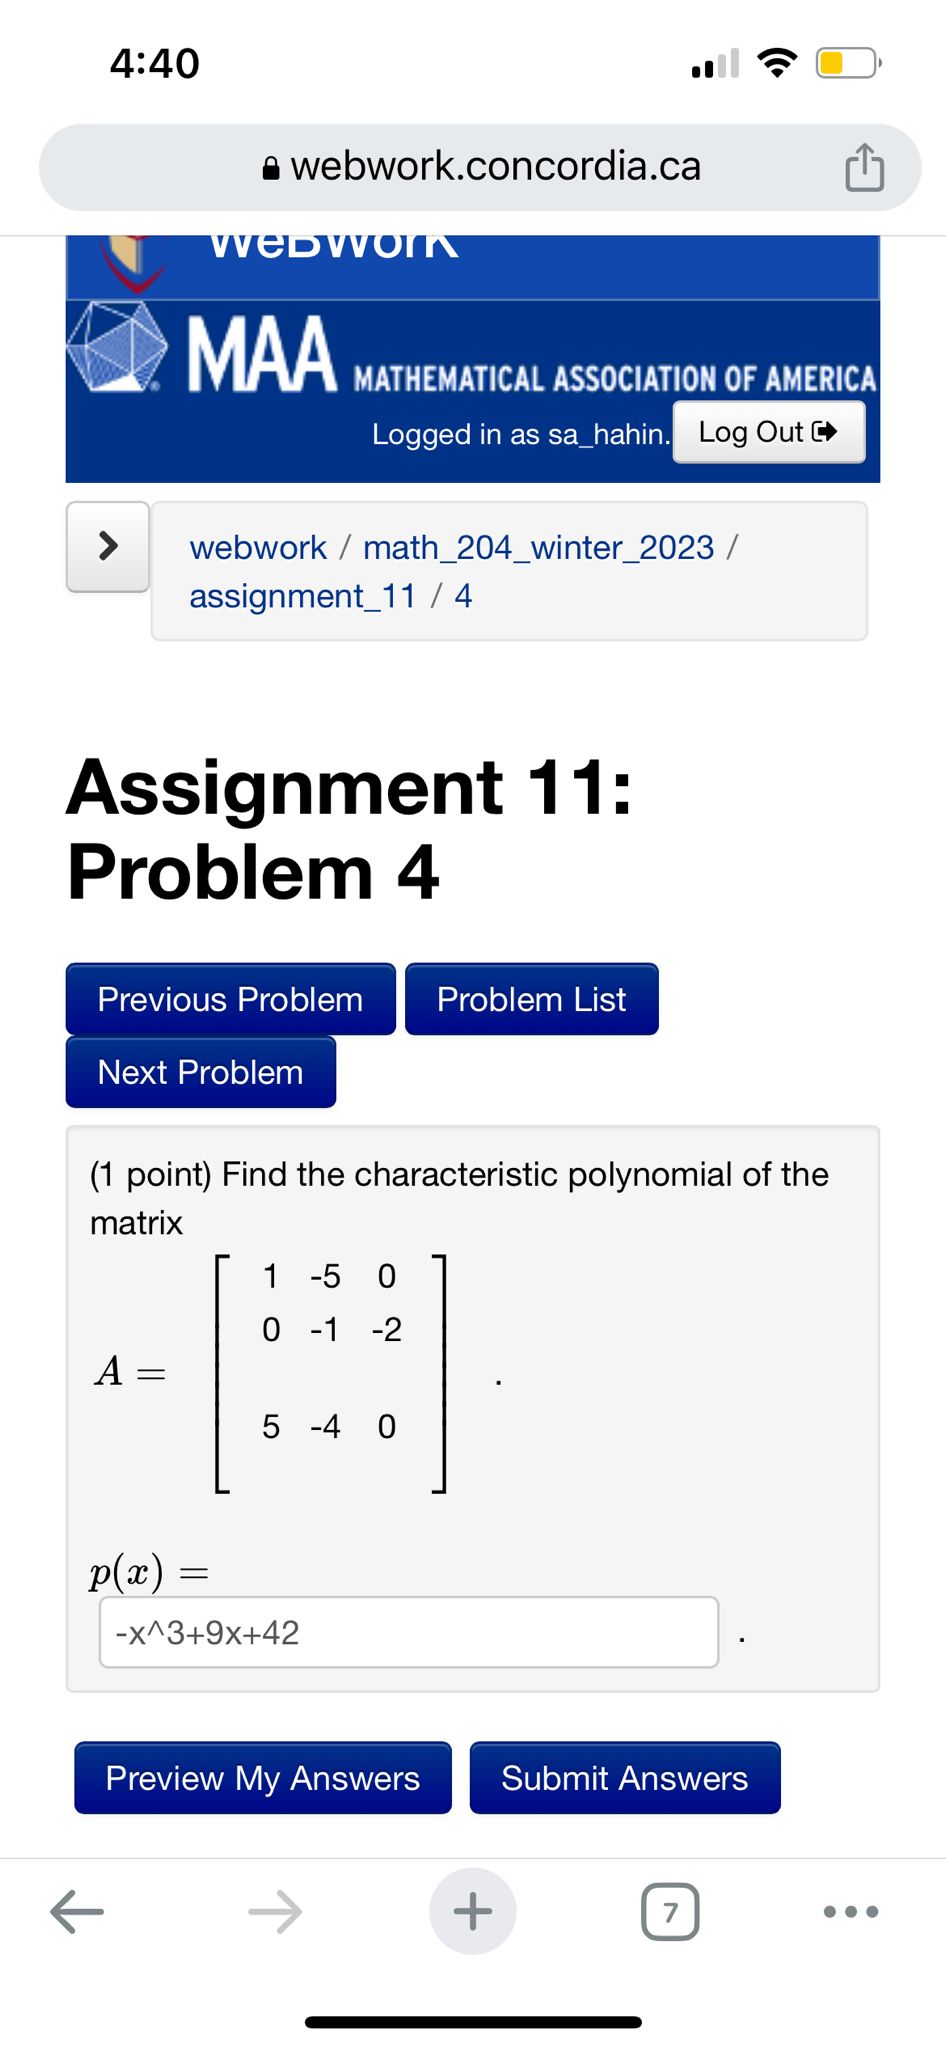Select the Previous Problem button
The height and width of the screenshot is (2048, 946).
coord(230,998)
